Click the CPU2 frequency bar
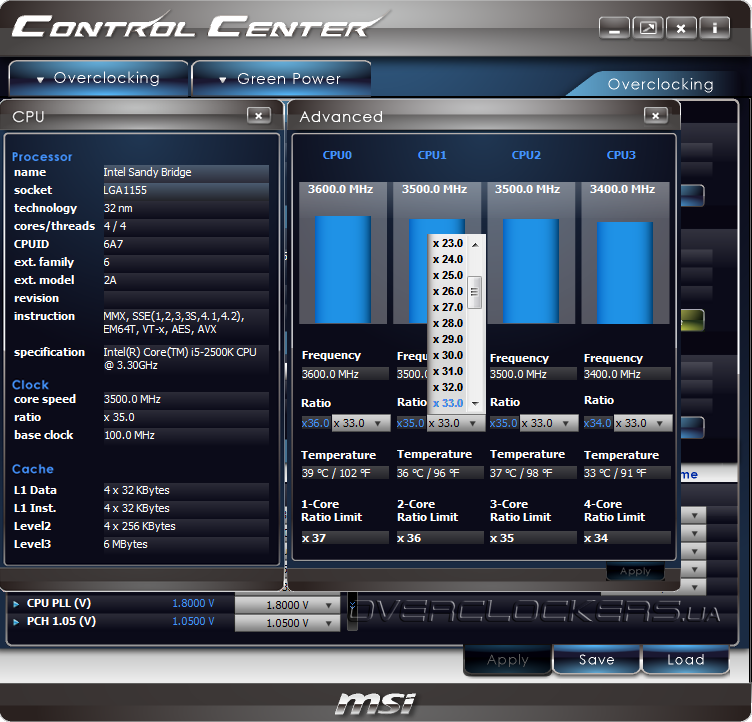This screenshot has width=752, height=722. [x=531, y=271]
